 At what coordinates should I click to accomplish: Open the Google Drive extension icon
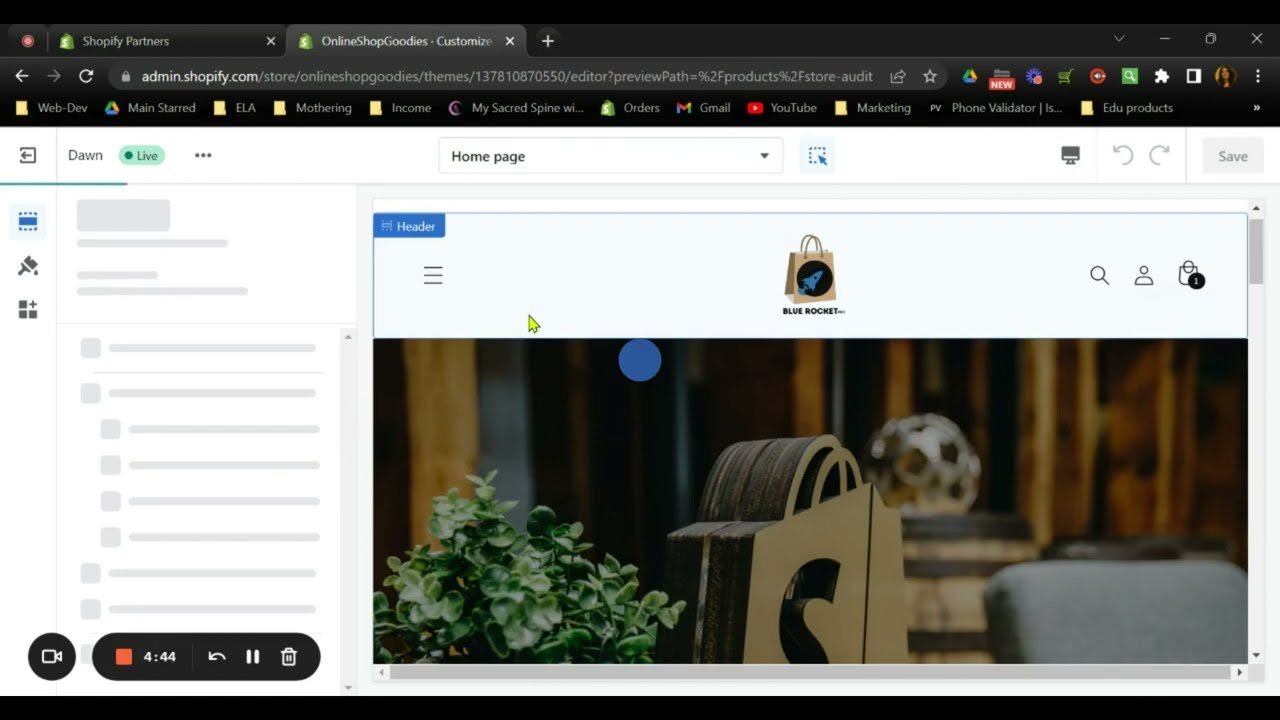point(969,76)
